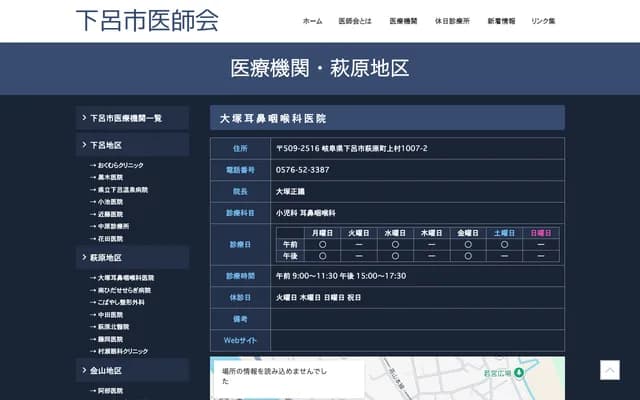Expand 下呂市医療機関一覧 in the sidebar
Screen dimensions: 640x400
click(x=132, y=118)
